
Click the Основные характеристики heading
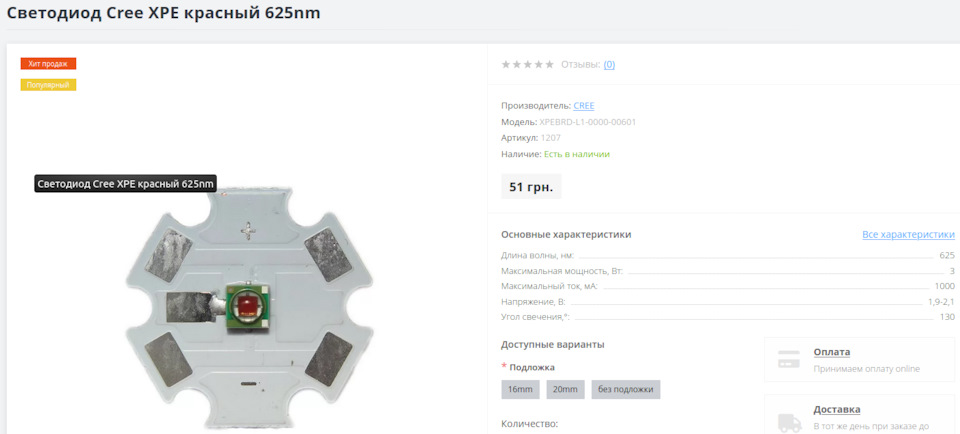coord(566,234)
